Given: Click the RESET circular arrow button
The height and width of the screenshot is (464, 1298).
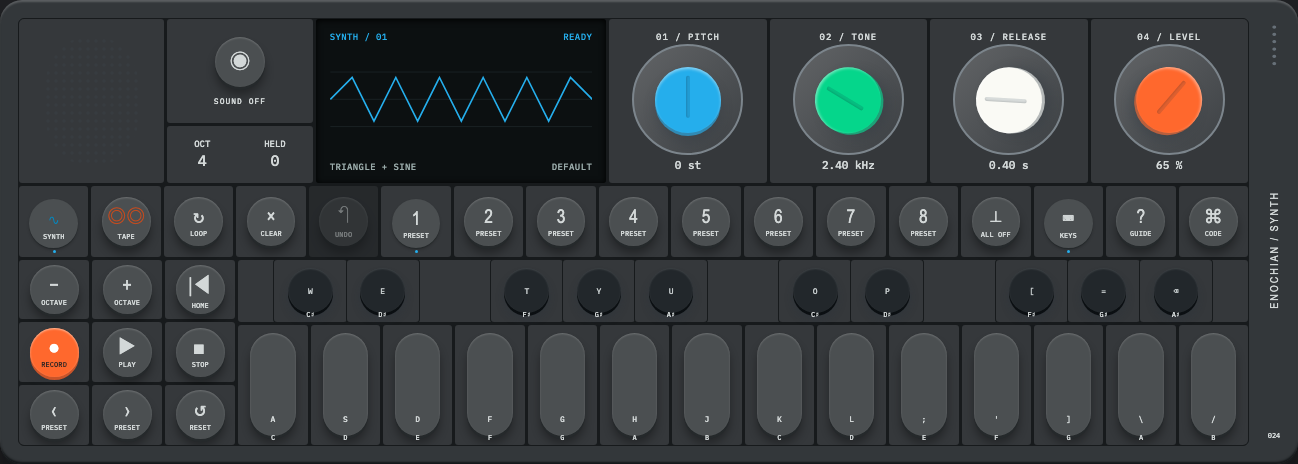Looking at the screenshot, I should coord(200,415).
